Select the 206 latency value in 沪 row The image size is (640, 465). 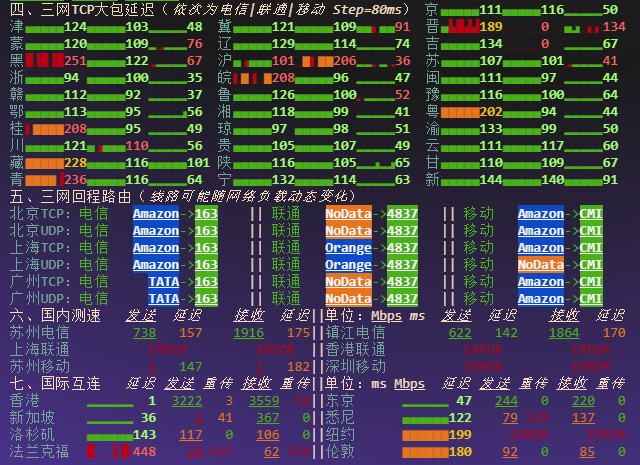(x=345, y=60)
